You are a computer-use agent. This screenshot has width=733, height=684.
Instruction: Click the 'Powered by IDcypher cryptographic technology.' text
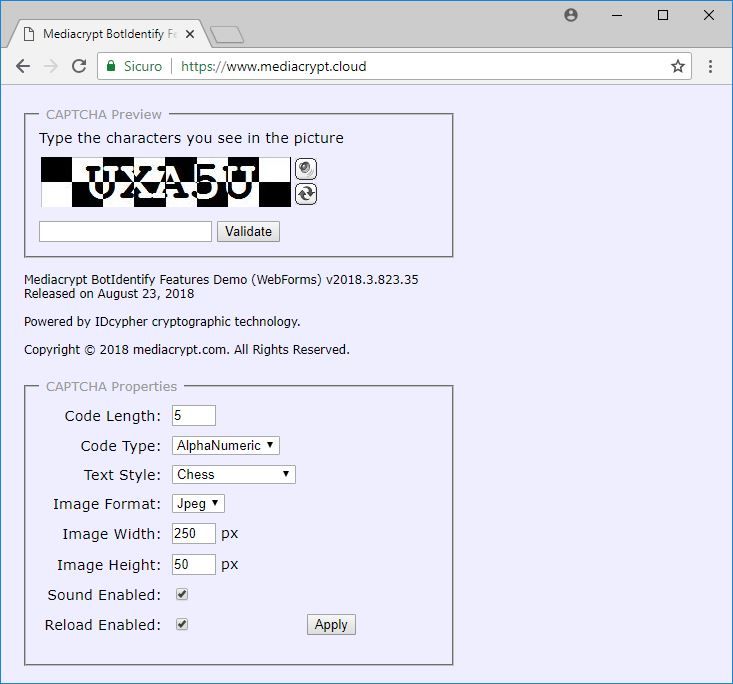162,322
